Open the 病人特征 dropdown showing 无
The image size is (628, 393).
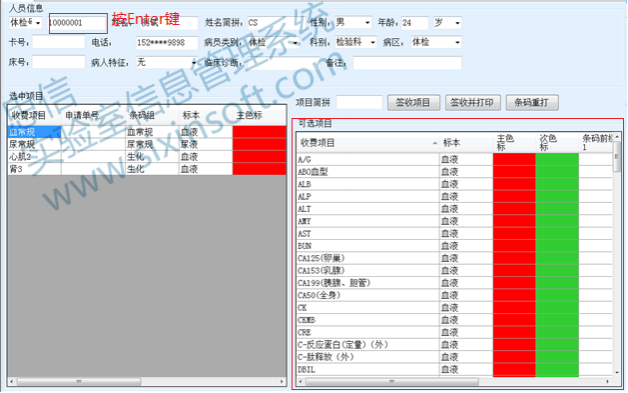click(x=193, y=62)
